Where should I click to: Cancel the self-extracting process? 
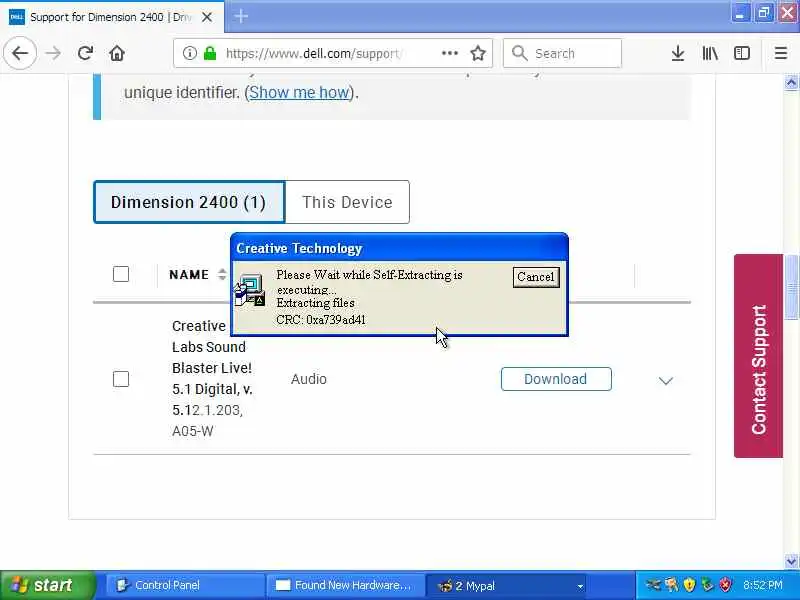pos(536,277)
